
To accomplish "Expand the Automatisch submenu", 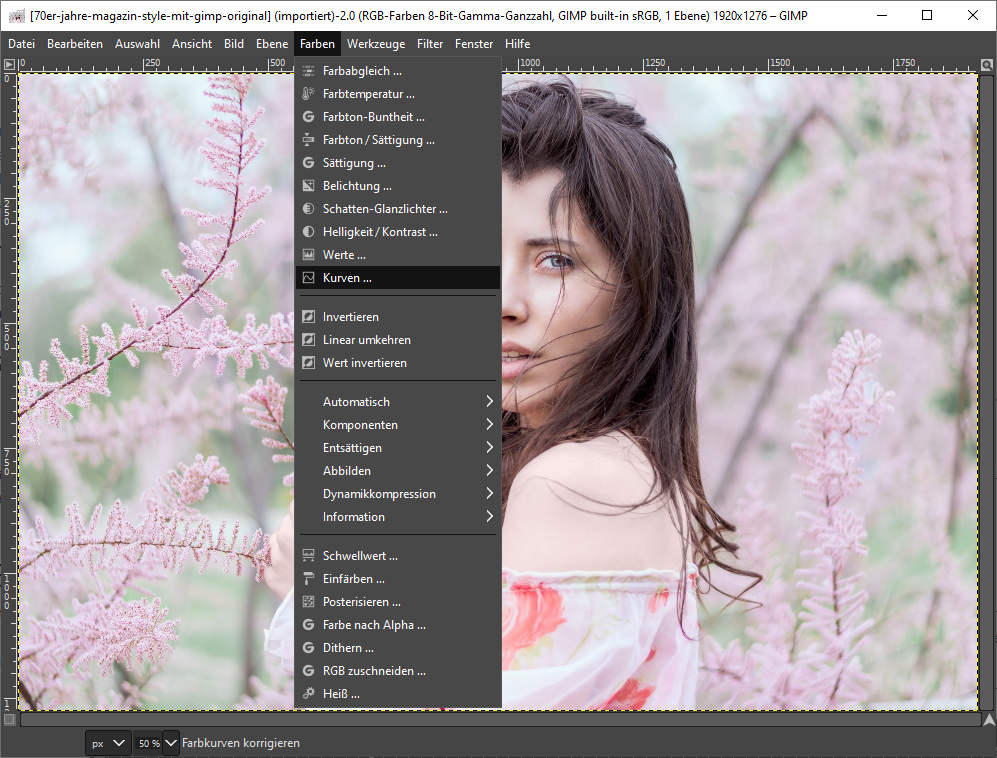I will coord(489,402).
